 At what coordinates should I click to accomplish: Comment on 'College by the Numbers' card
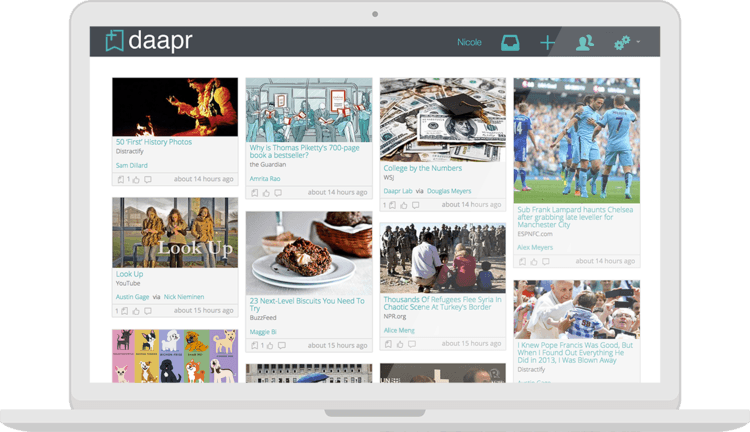point(416,205)
